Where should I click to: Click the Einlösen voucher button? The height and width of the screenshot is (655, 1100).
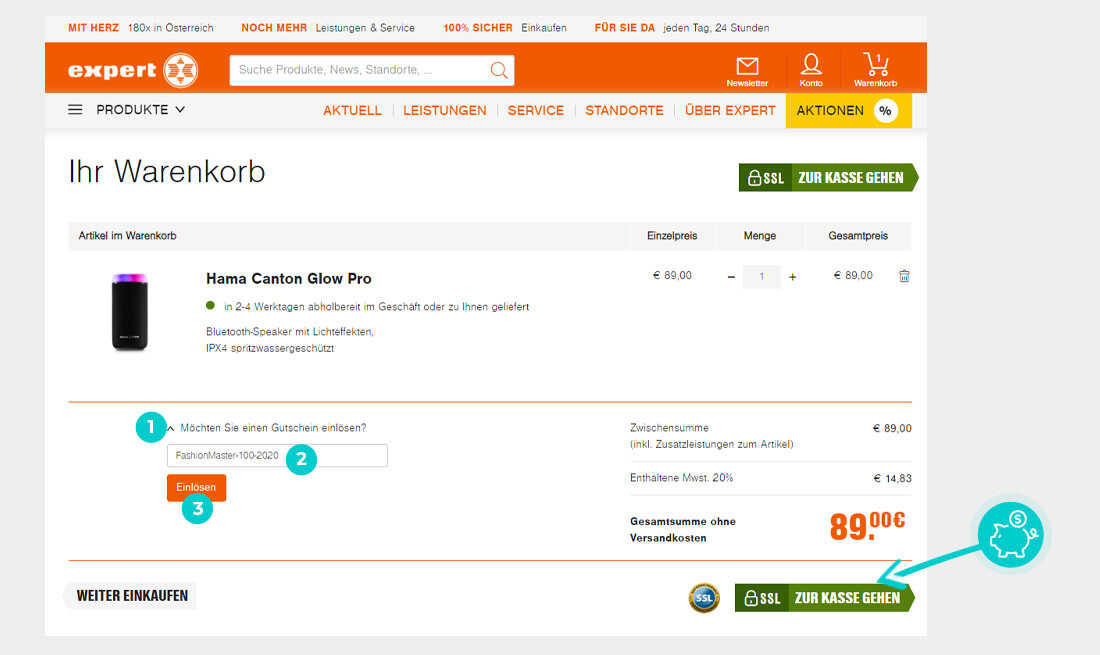(x=196, y=487)
